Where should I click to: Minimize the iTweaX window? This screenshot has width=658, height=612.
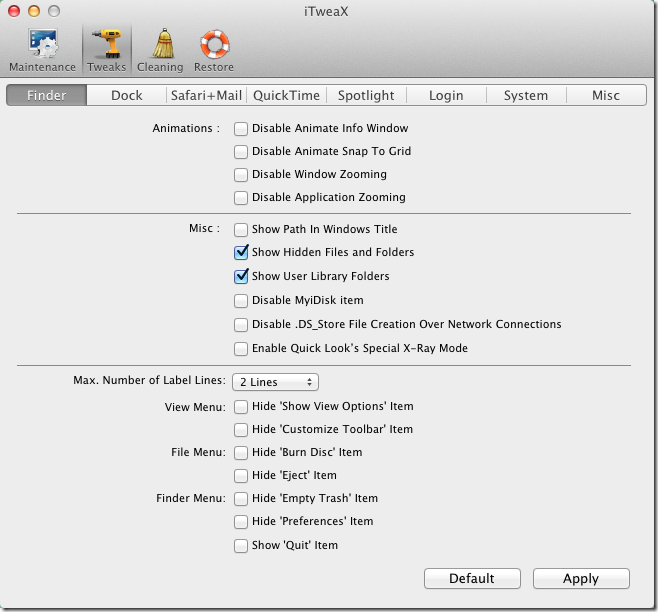click(34, 11)
